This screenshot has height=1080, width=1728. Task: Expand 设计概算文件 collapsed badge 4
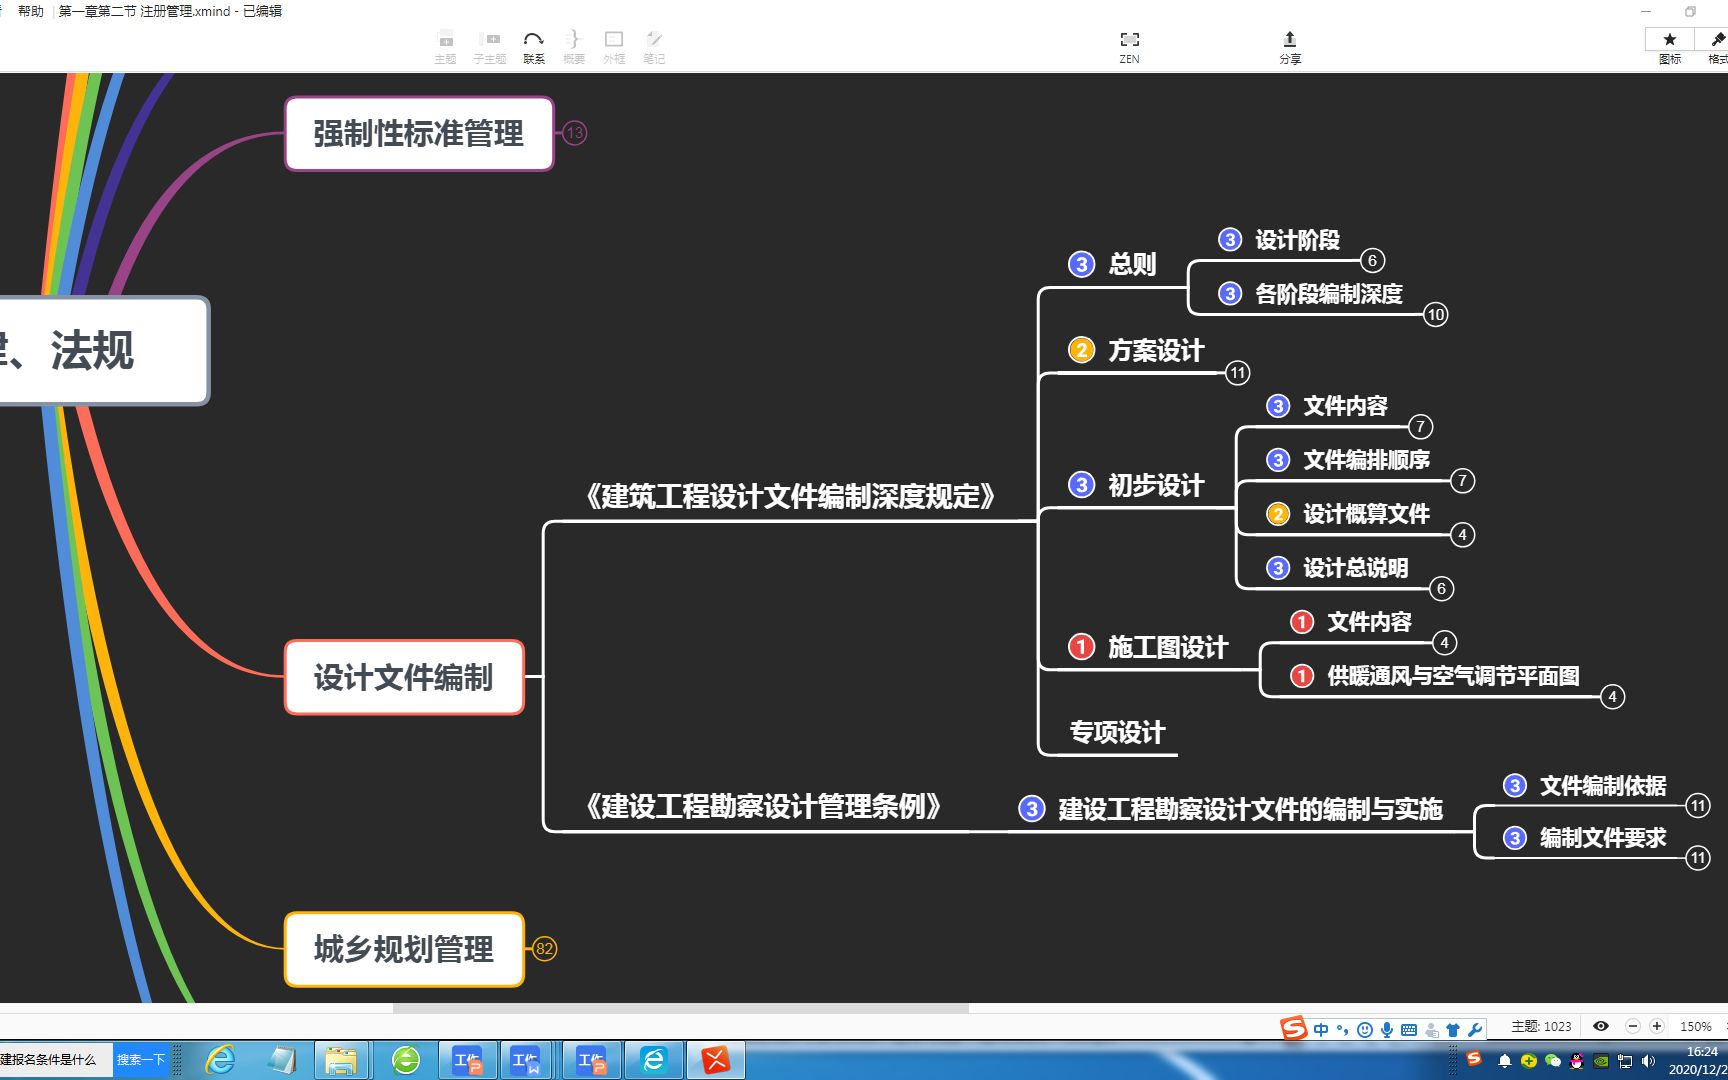pos(1462,535)
